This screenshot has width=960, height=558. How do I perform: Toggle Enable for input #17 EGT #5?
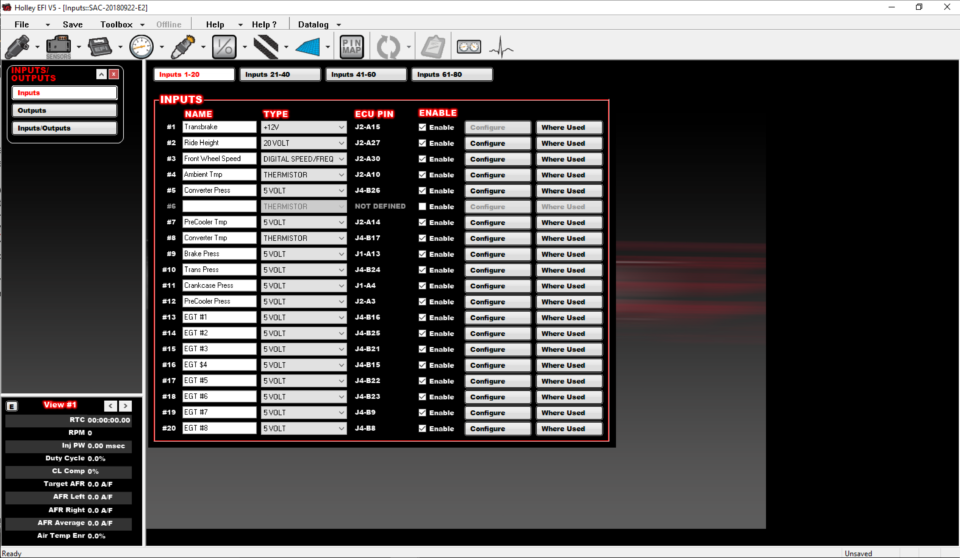422,381
